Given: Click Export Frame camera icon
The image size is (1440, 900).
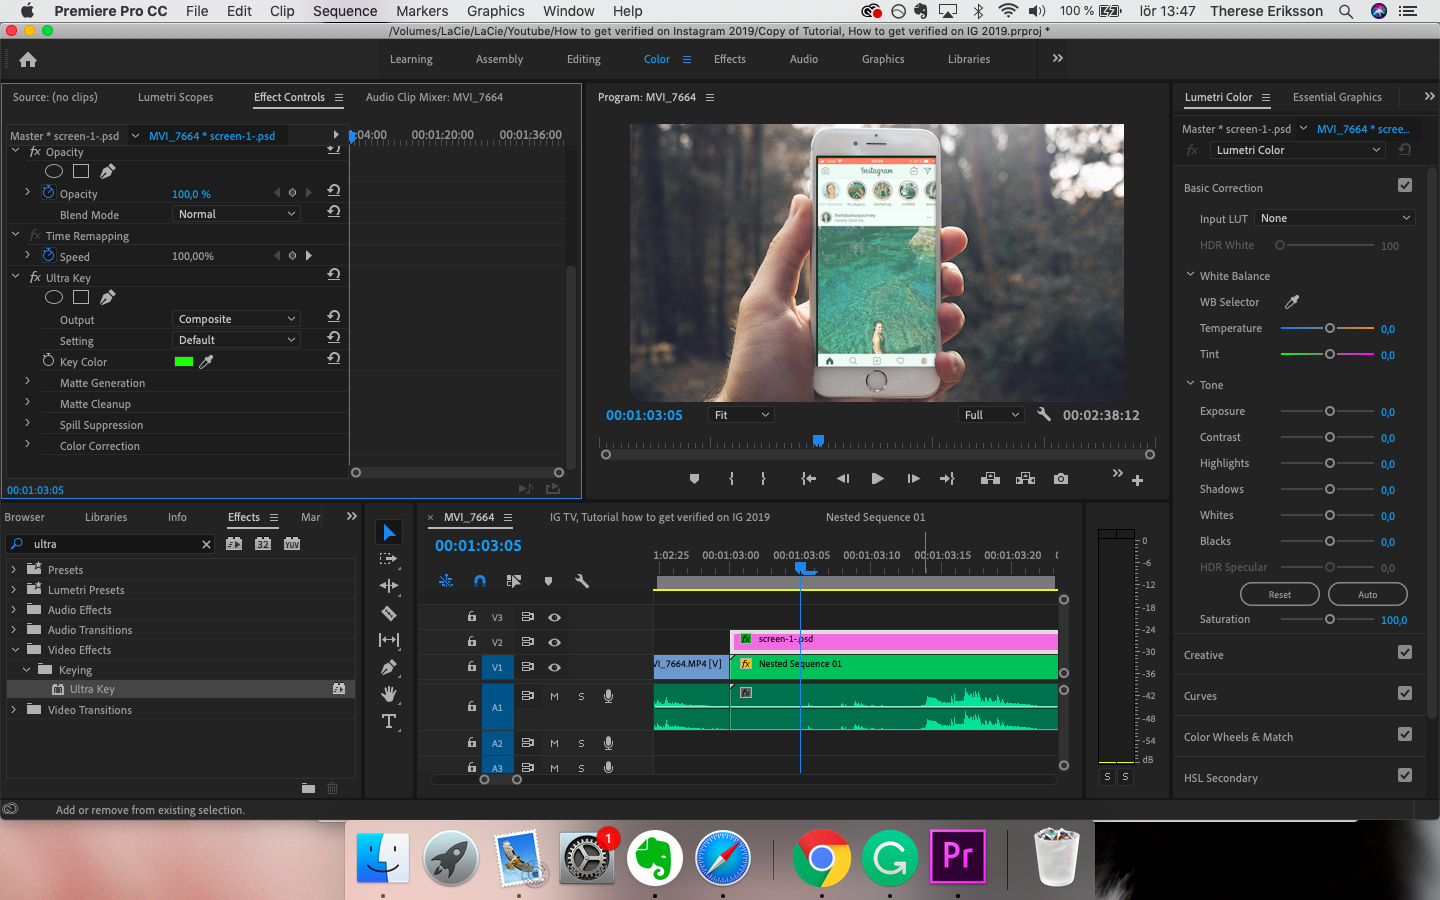Looking at the screenshot, I should [x=1060, y=479].
